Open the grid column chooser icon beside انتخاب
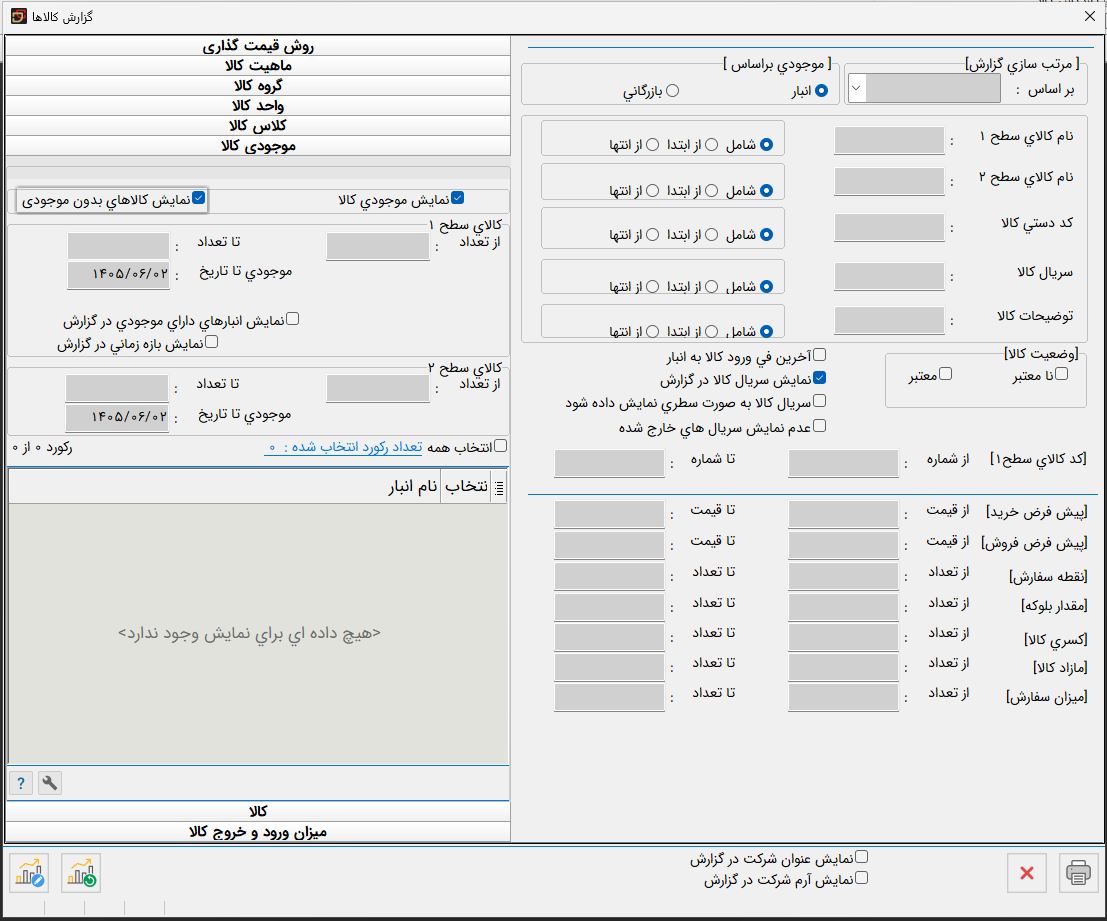 [499, 488]
